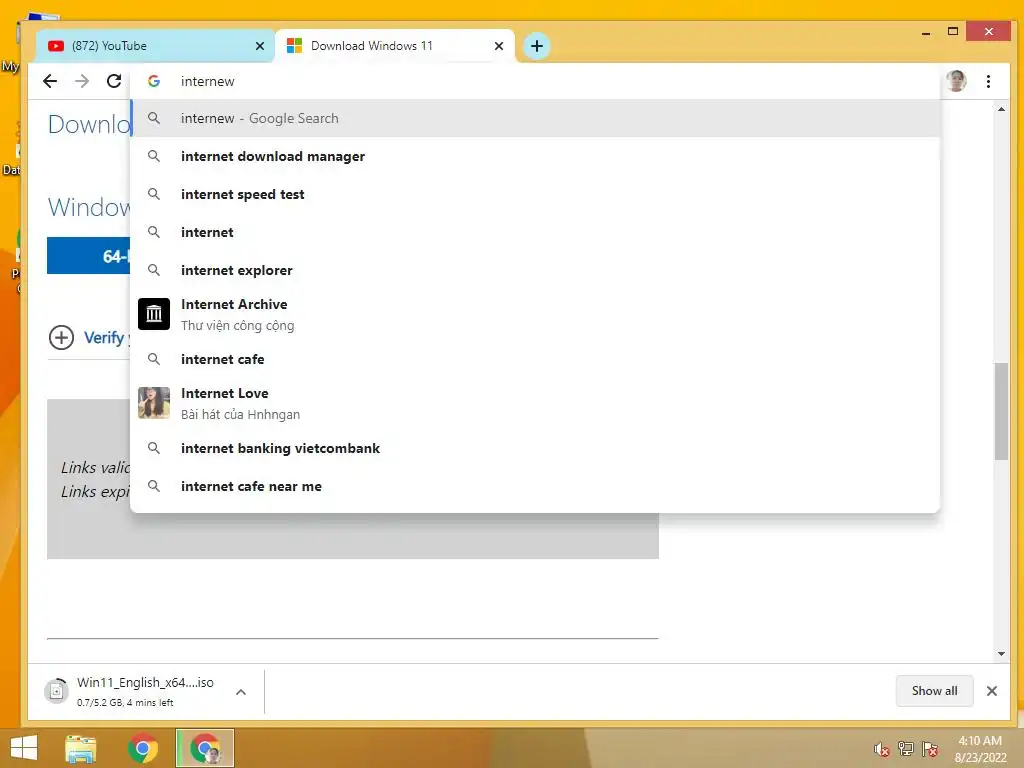Click the page scroll down arrow

(1001, 654)
